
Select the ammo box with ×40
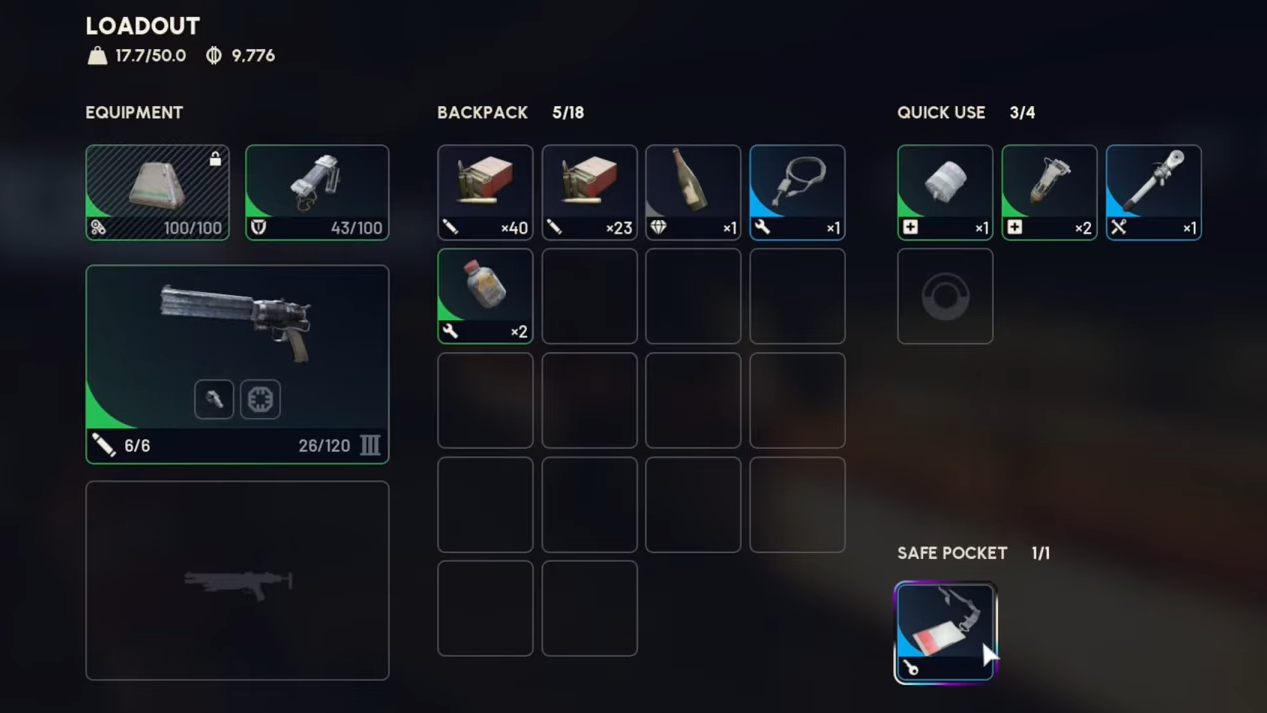485,192
